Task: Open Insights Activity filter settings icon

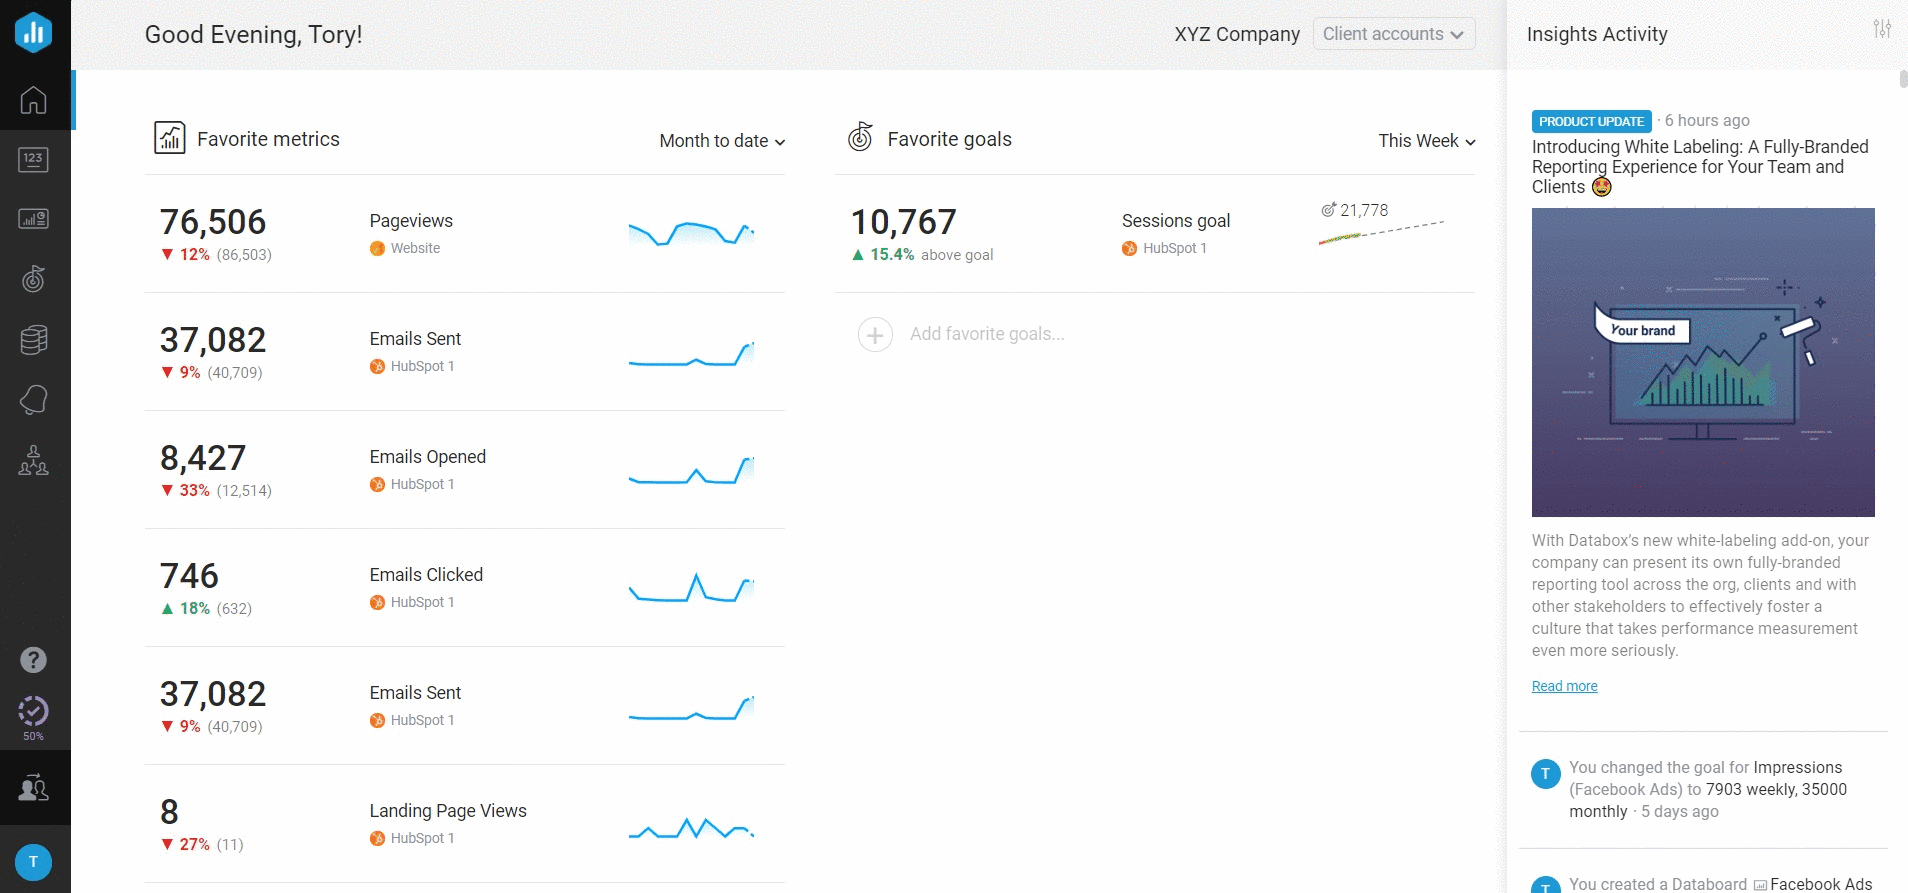Action: pos(1882,29)
